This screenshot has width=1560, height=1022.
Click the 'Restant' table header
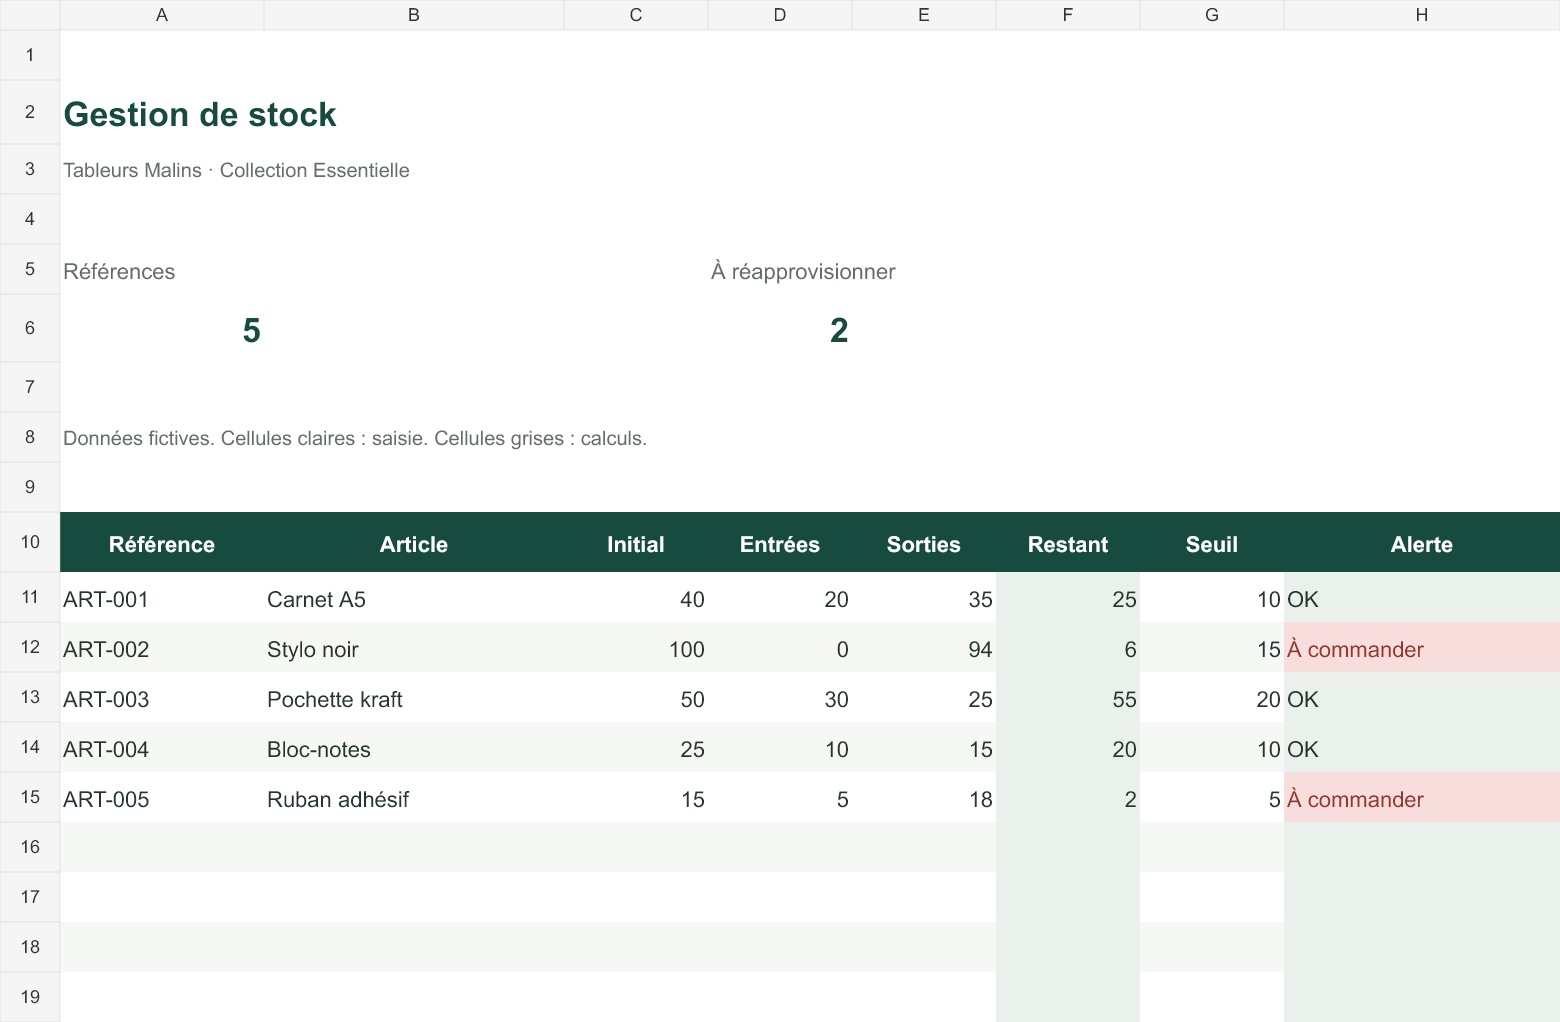(x=1068, y=544)
